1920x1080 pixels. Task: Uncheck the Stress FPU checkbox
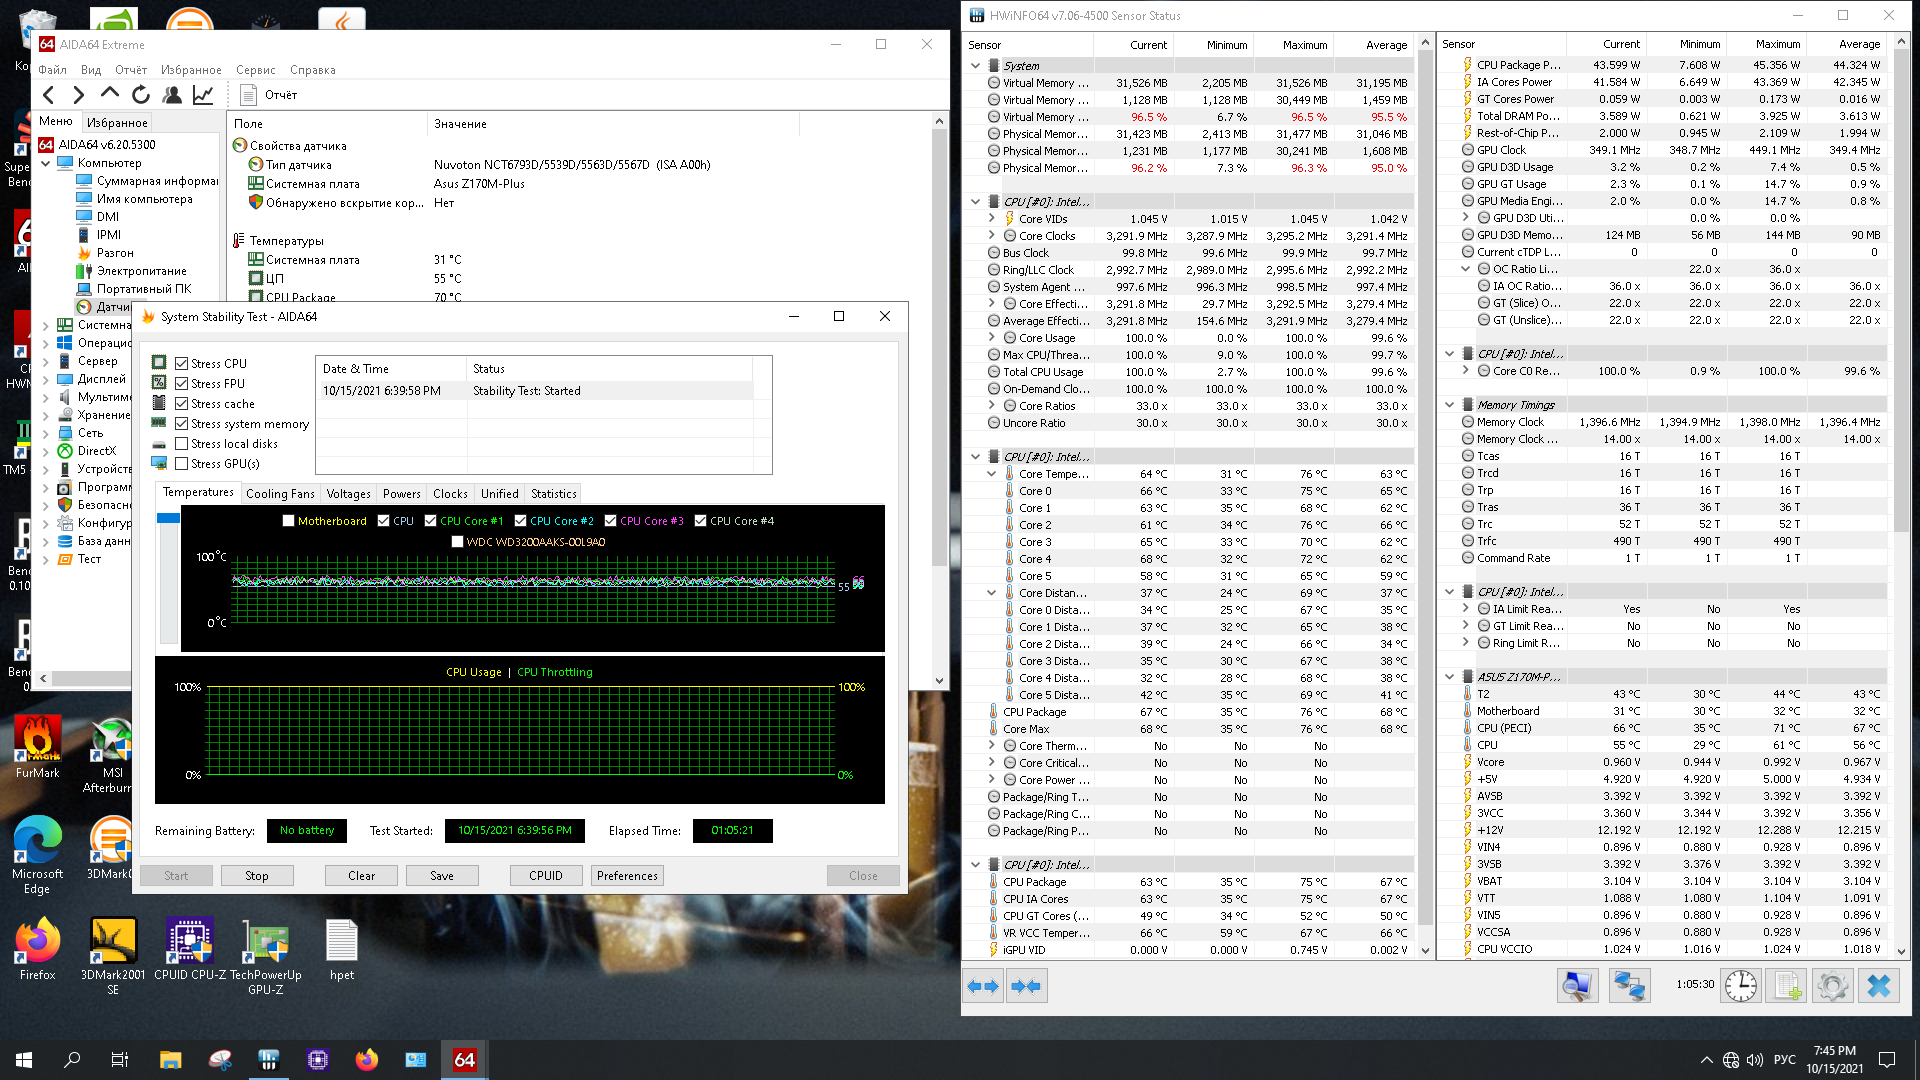[x=182, y=384]
